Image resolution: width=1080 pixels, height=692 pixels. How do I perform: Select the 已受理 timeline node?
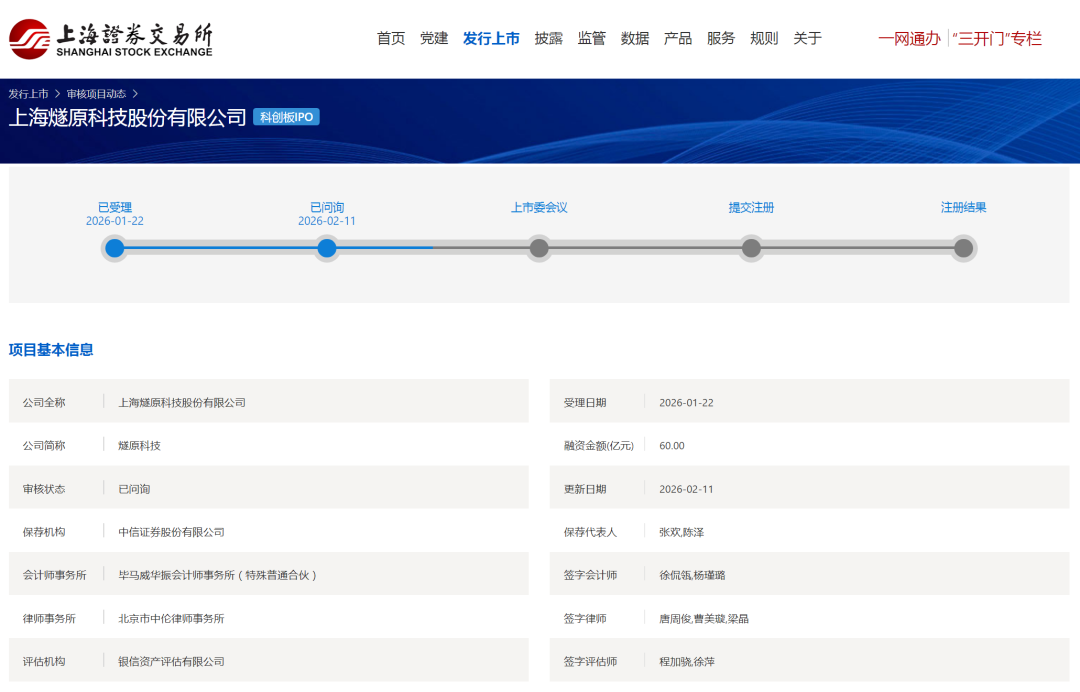[115, 248]
